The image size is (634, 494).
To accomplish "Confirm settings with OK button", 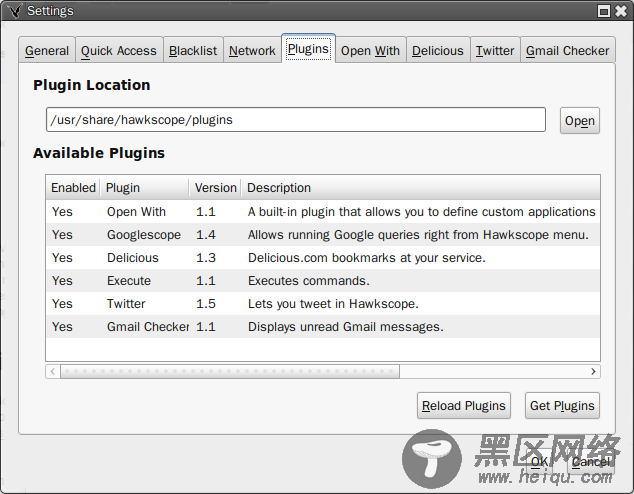I will tap(539, 462).
